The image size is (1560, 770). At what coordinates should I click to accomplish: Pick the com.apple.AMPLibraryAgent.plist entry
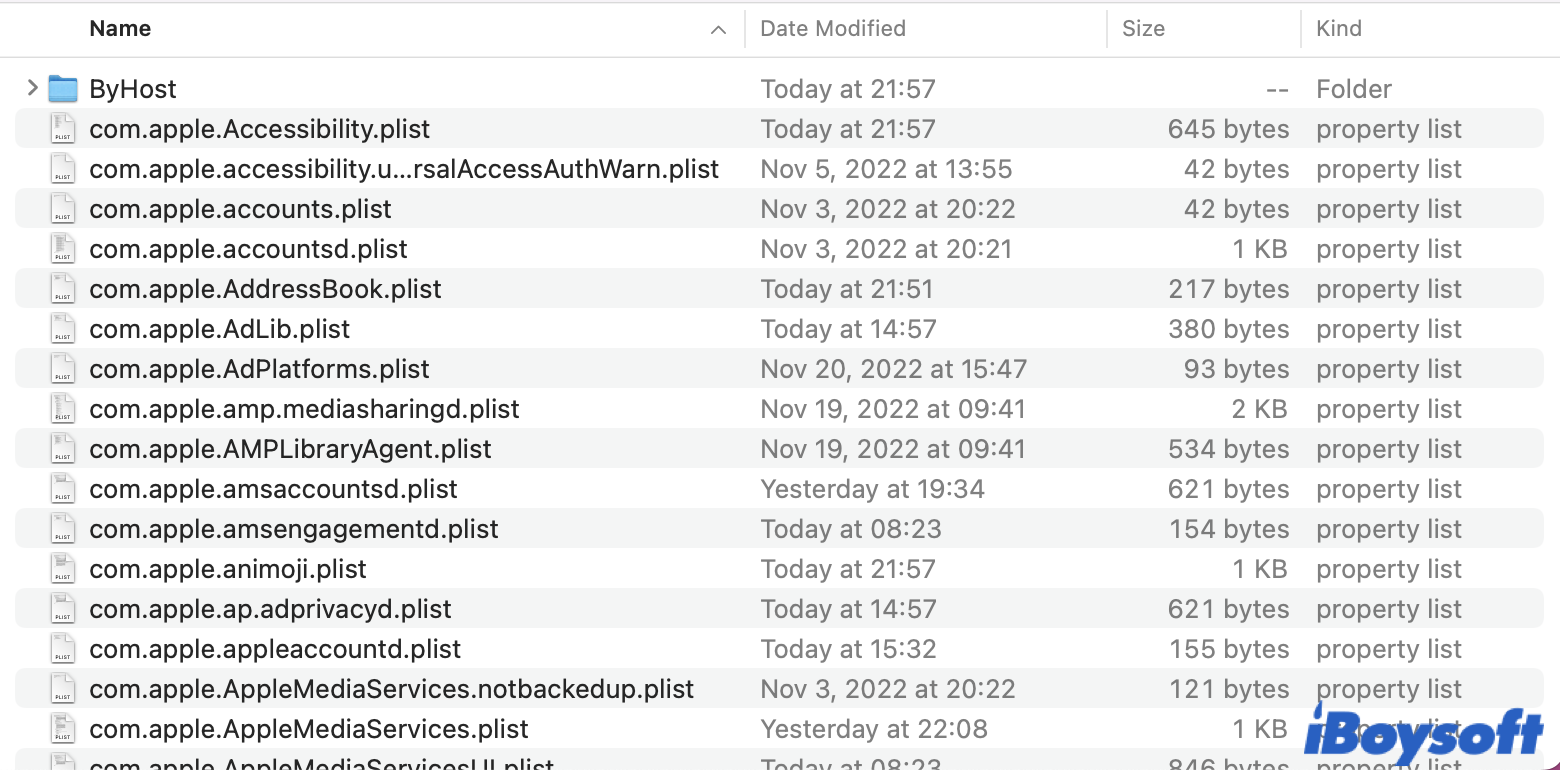coord(290,449)
